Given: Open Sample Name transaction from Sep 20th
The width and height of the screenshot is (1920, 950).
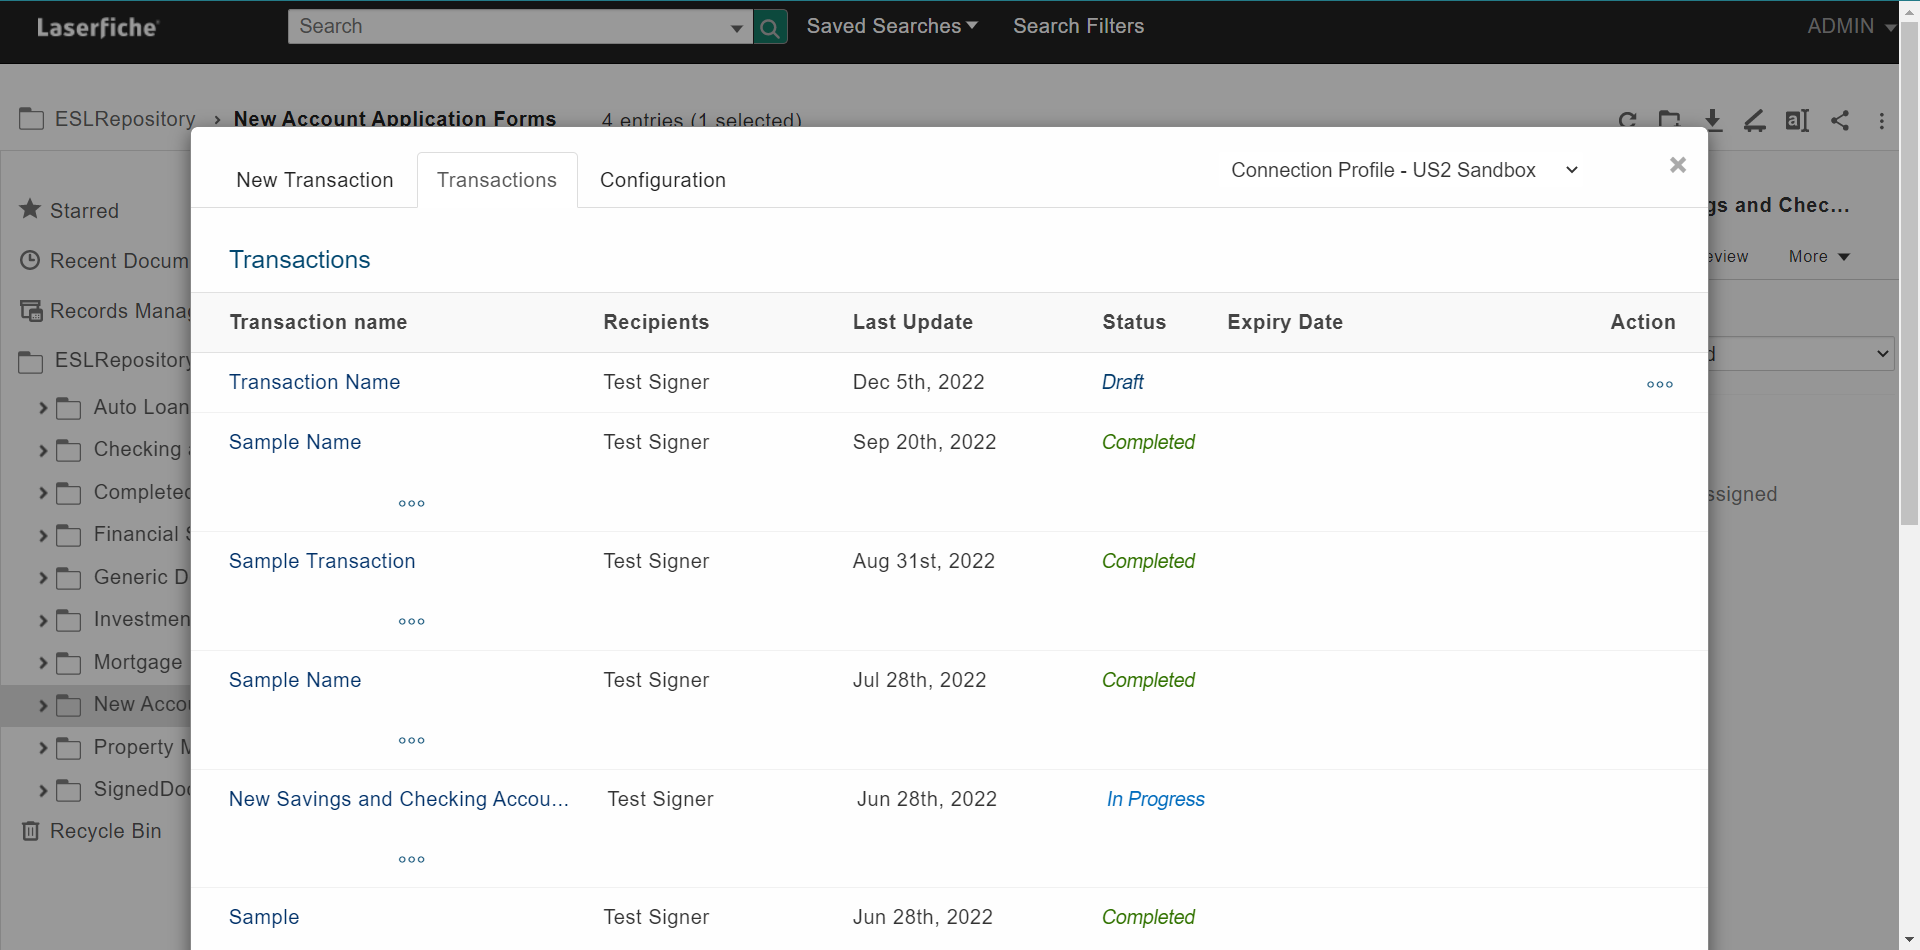Looking at the screenshot, I should click(x=295, y=442).
